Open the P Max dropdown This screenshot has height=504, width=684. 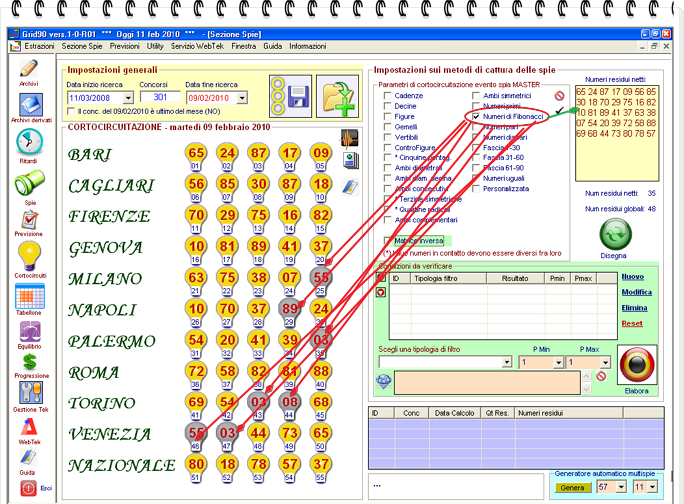coord(605,362)
